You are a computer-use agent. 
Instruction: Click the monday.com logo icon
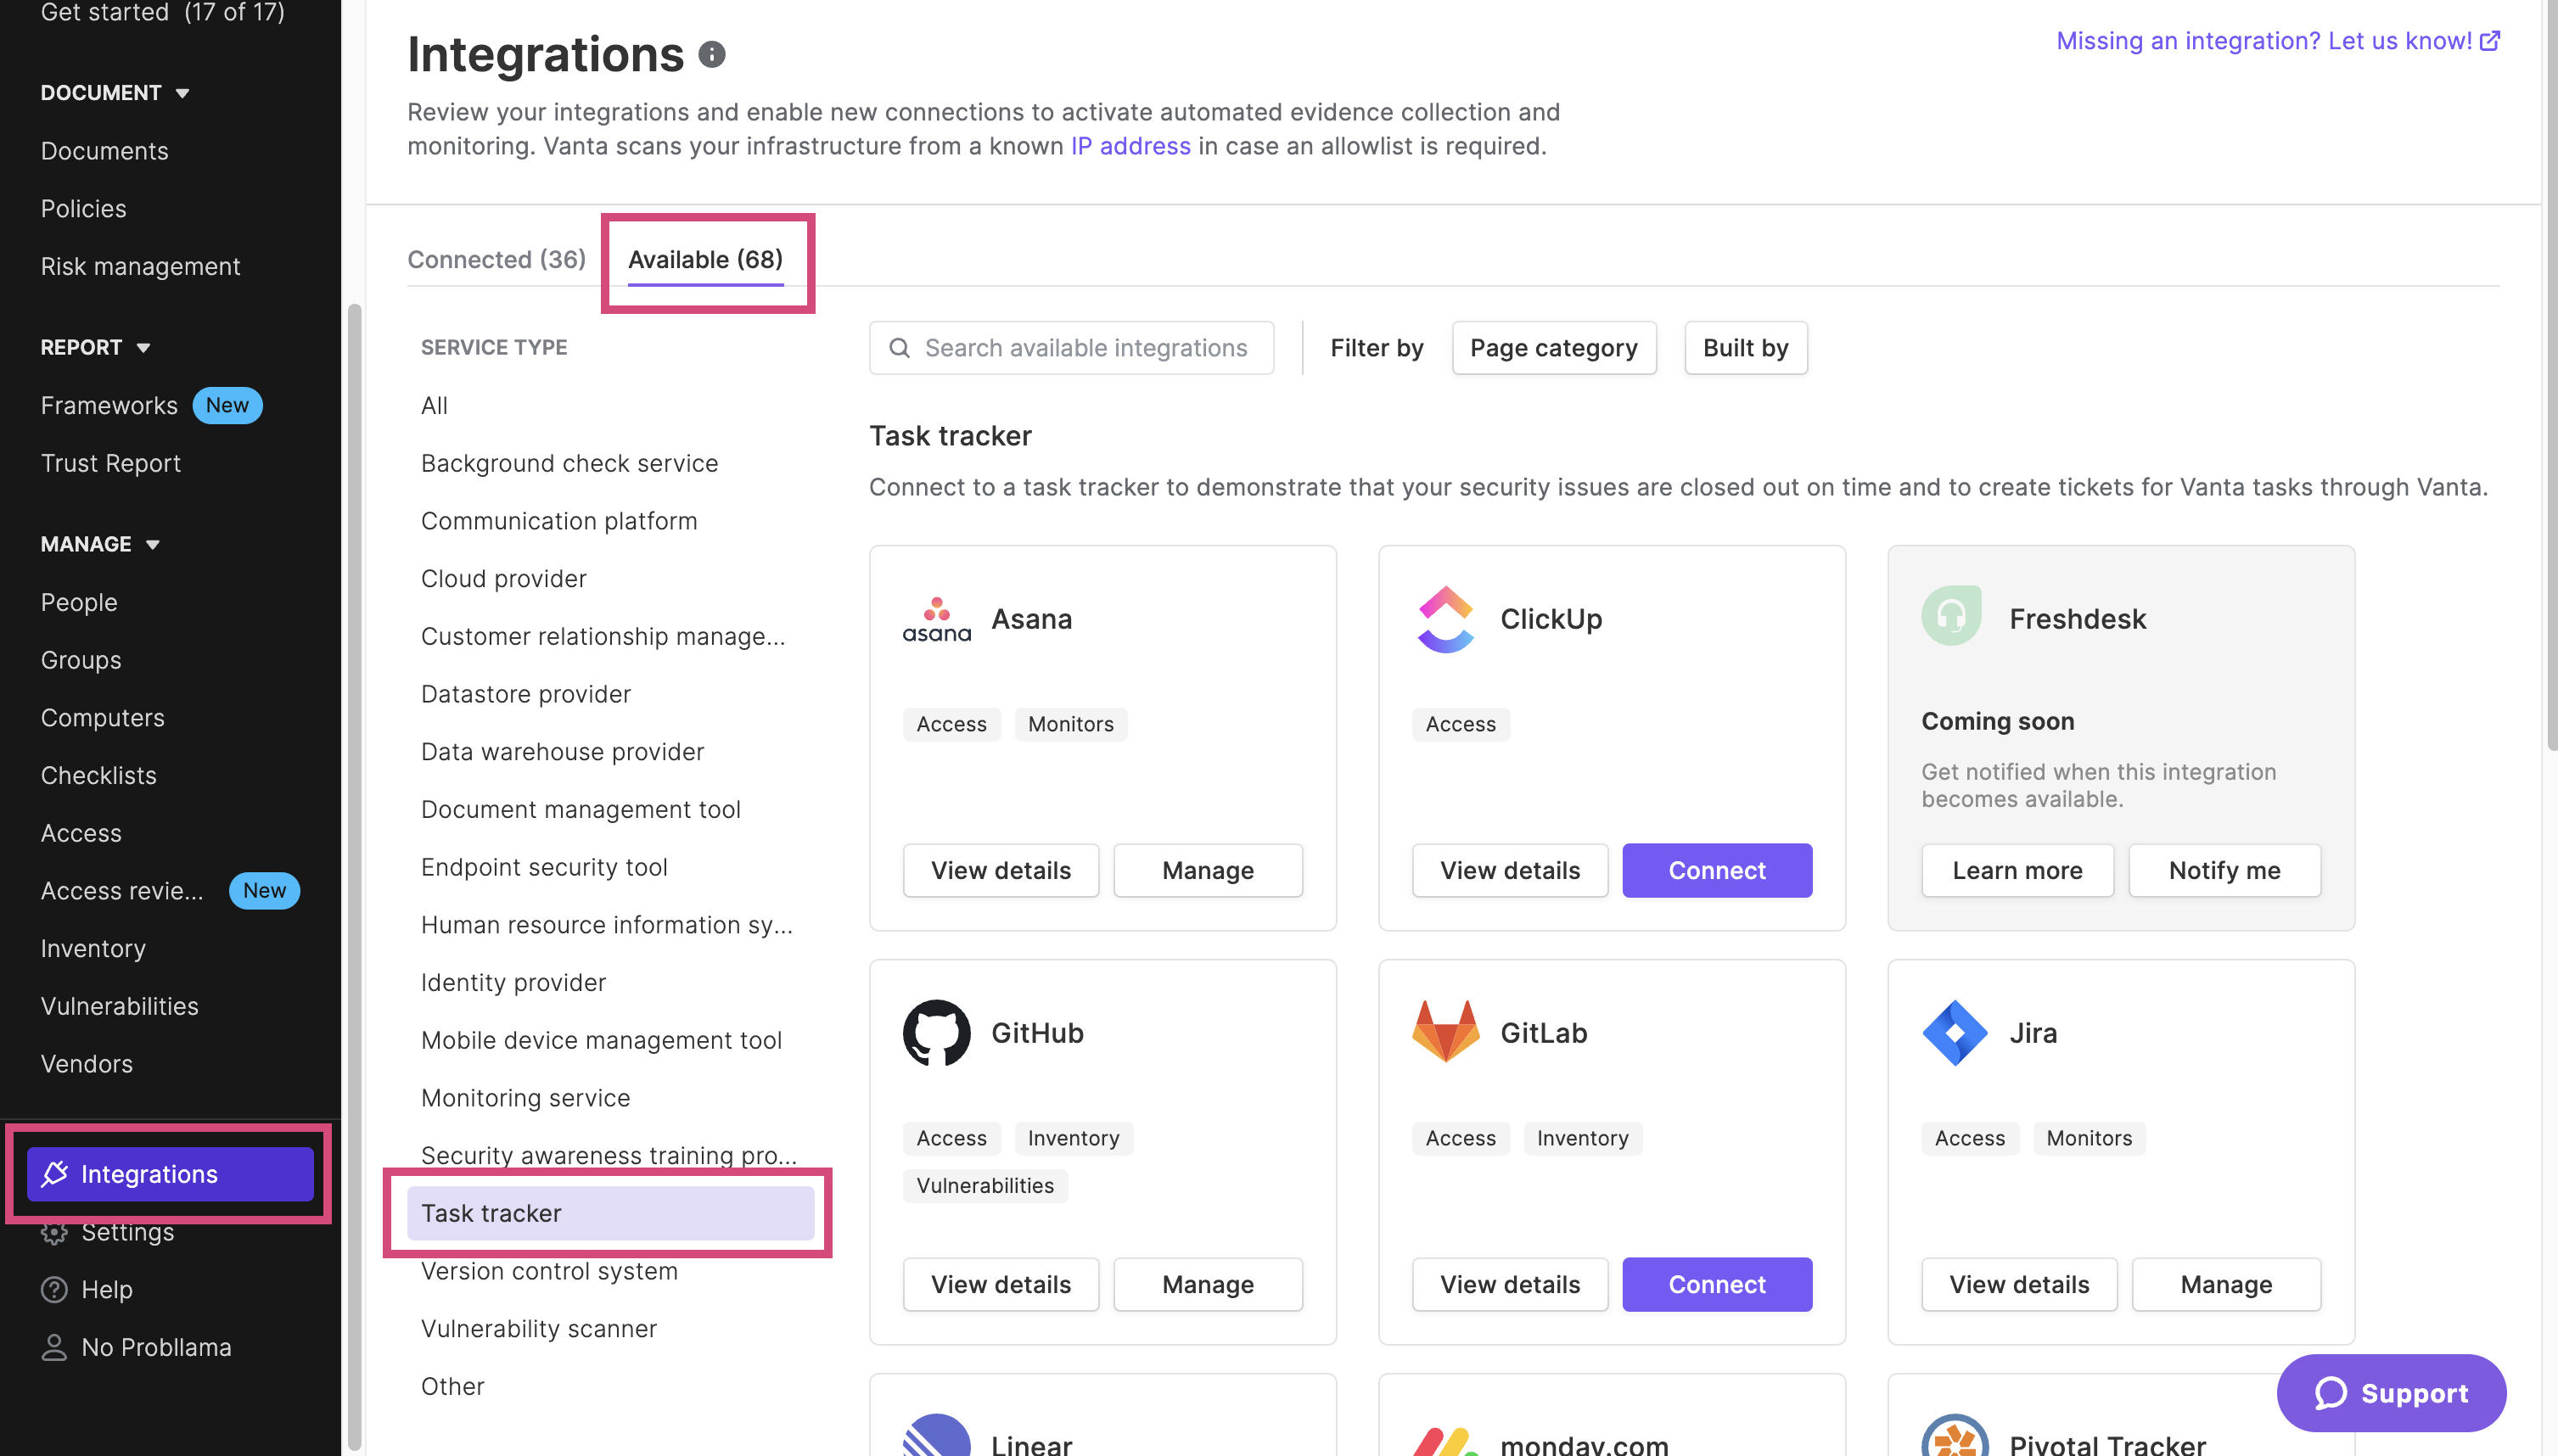point(1445,1440)
